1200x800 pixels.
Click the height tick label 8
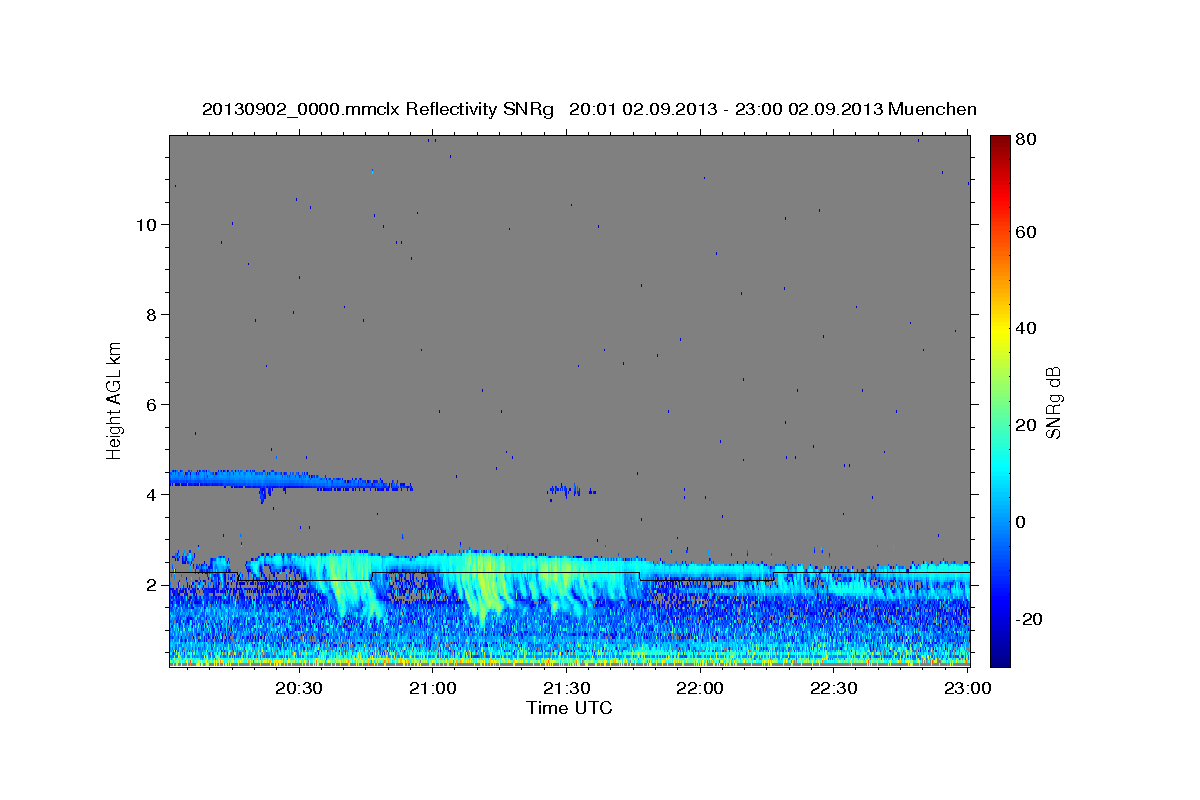[149, 314]
